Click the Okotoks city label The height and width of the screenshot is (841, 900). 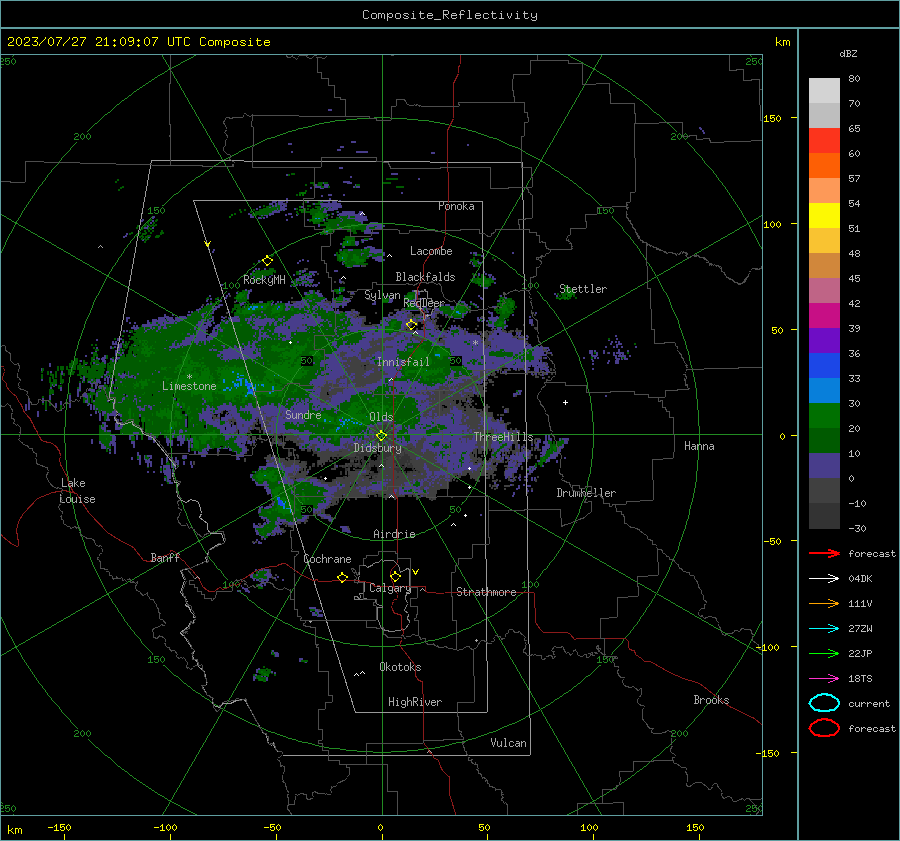pos(400,667)
